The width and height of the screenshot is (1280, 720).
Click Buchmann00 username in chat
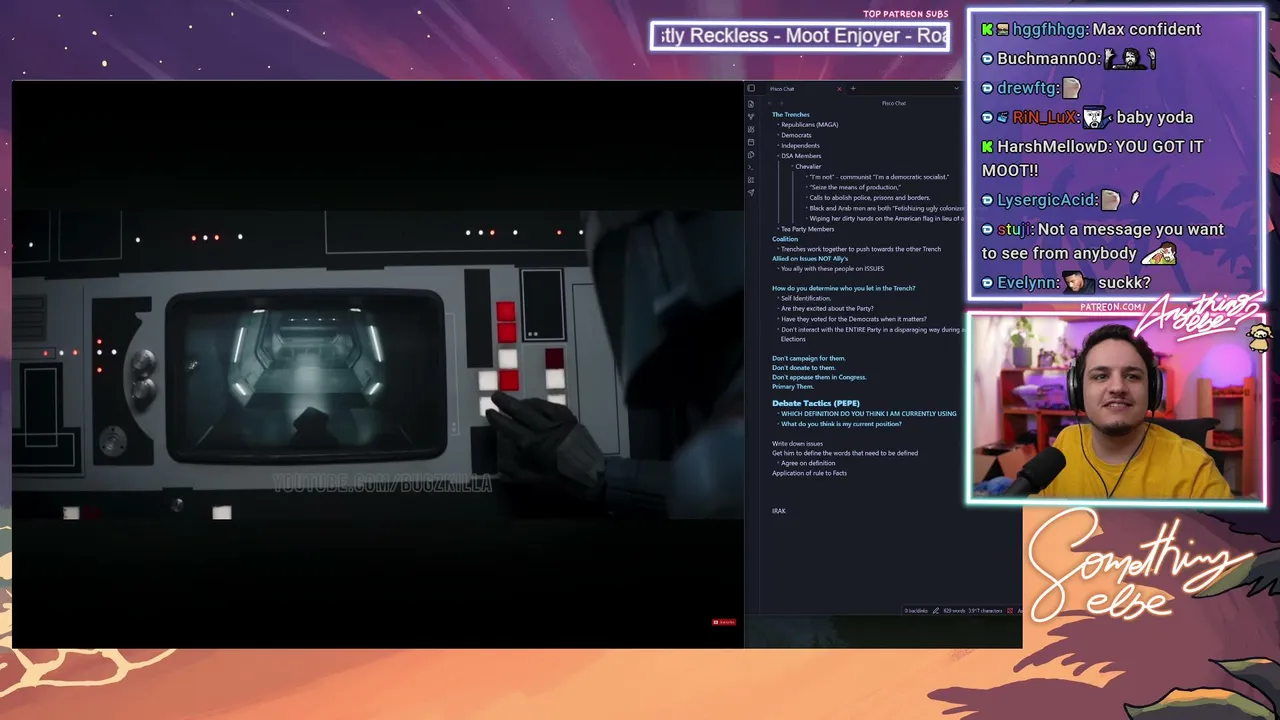[x=1048, y=59]
